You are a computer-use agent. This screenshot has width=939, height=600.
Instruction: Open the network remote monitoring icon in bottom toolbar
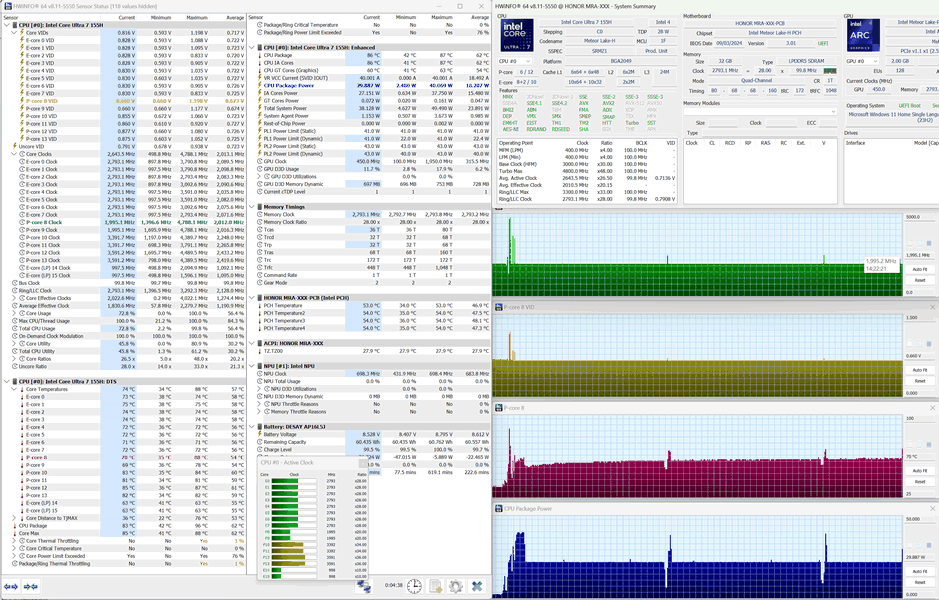coord(363,586)
